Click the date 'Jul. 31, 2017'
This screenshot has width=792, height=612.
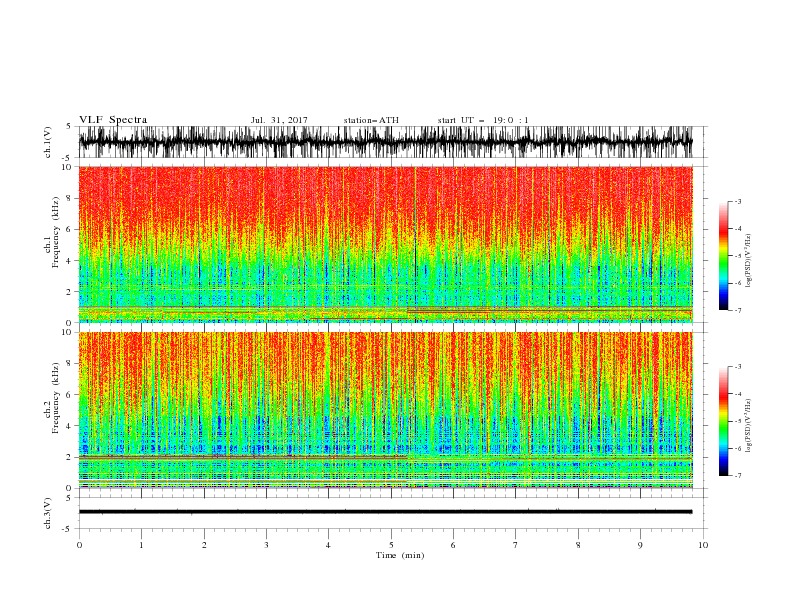[x=279, y=120]
